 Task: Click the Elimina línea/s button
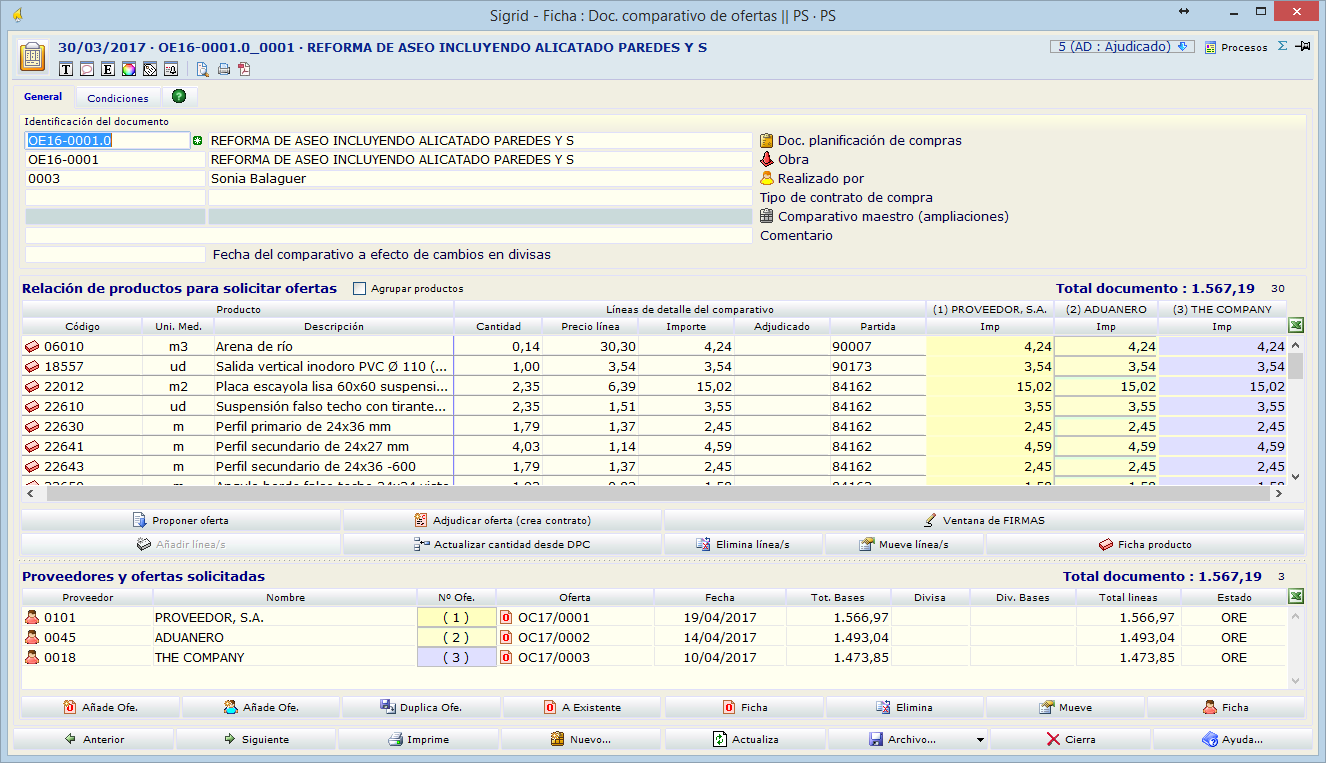pyautogui.click(x=743, y=544)
